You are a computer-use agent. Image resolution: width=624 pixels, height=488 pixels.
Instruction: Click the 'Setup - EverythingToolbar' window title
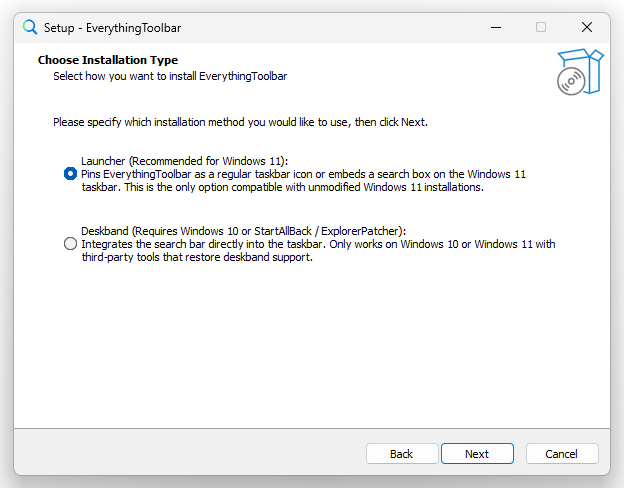tap(113, 28)
